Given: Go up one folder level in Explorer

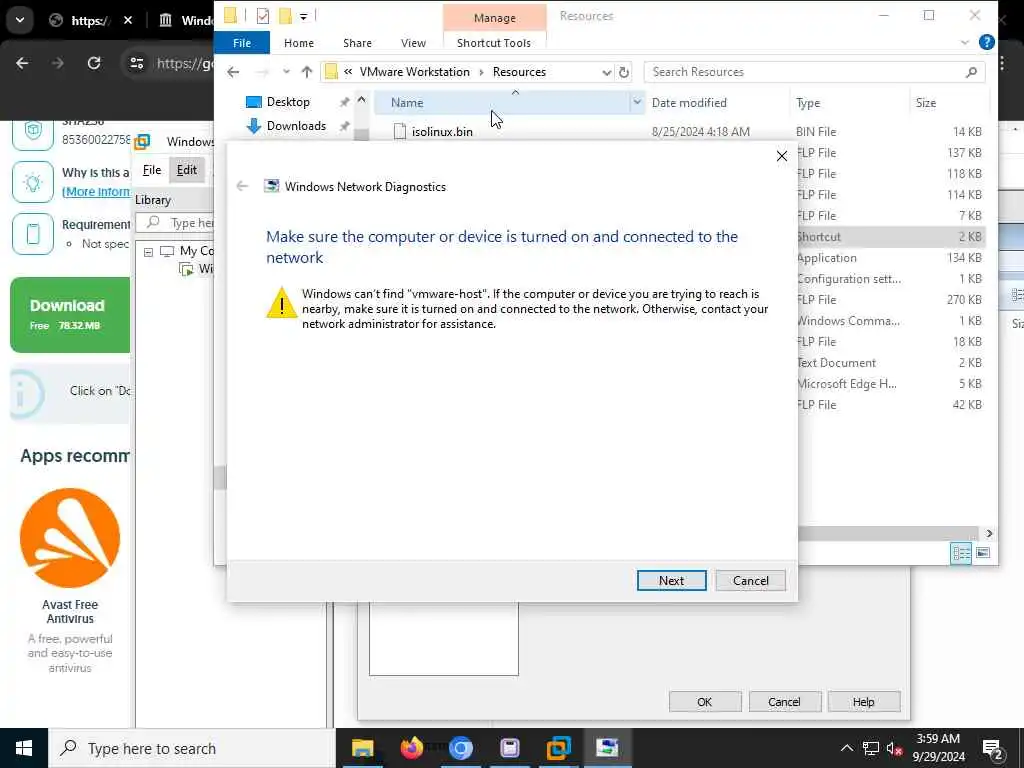Looking at the screenshot, I should coord(307,72).
